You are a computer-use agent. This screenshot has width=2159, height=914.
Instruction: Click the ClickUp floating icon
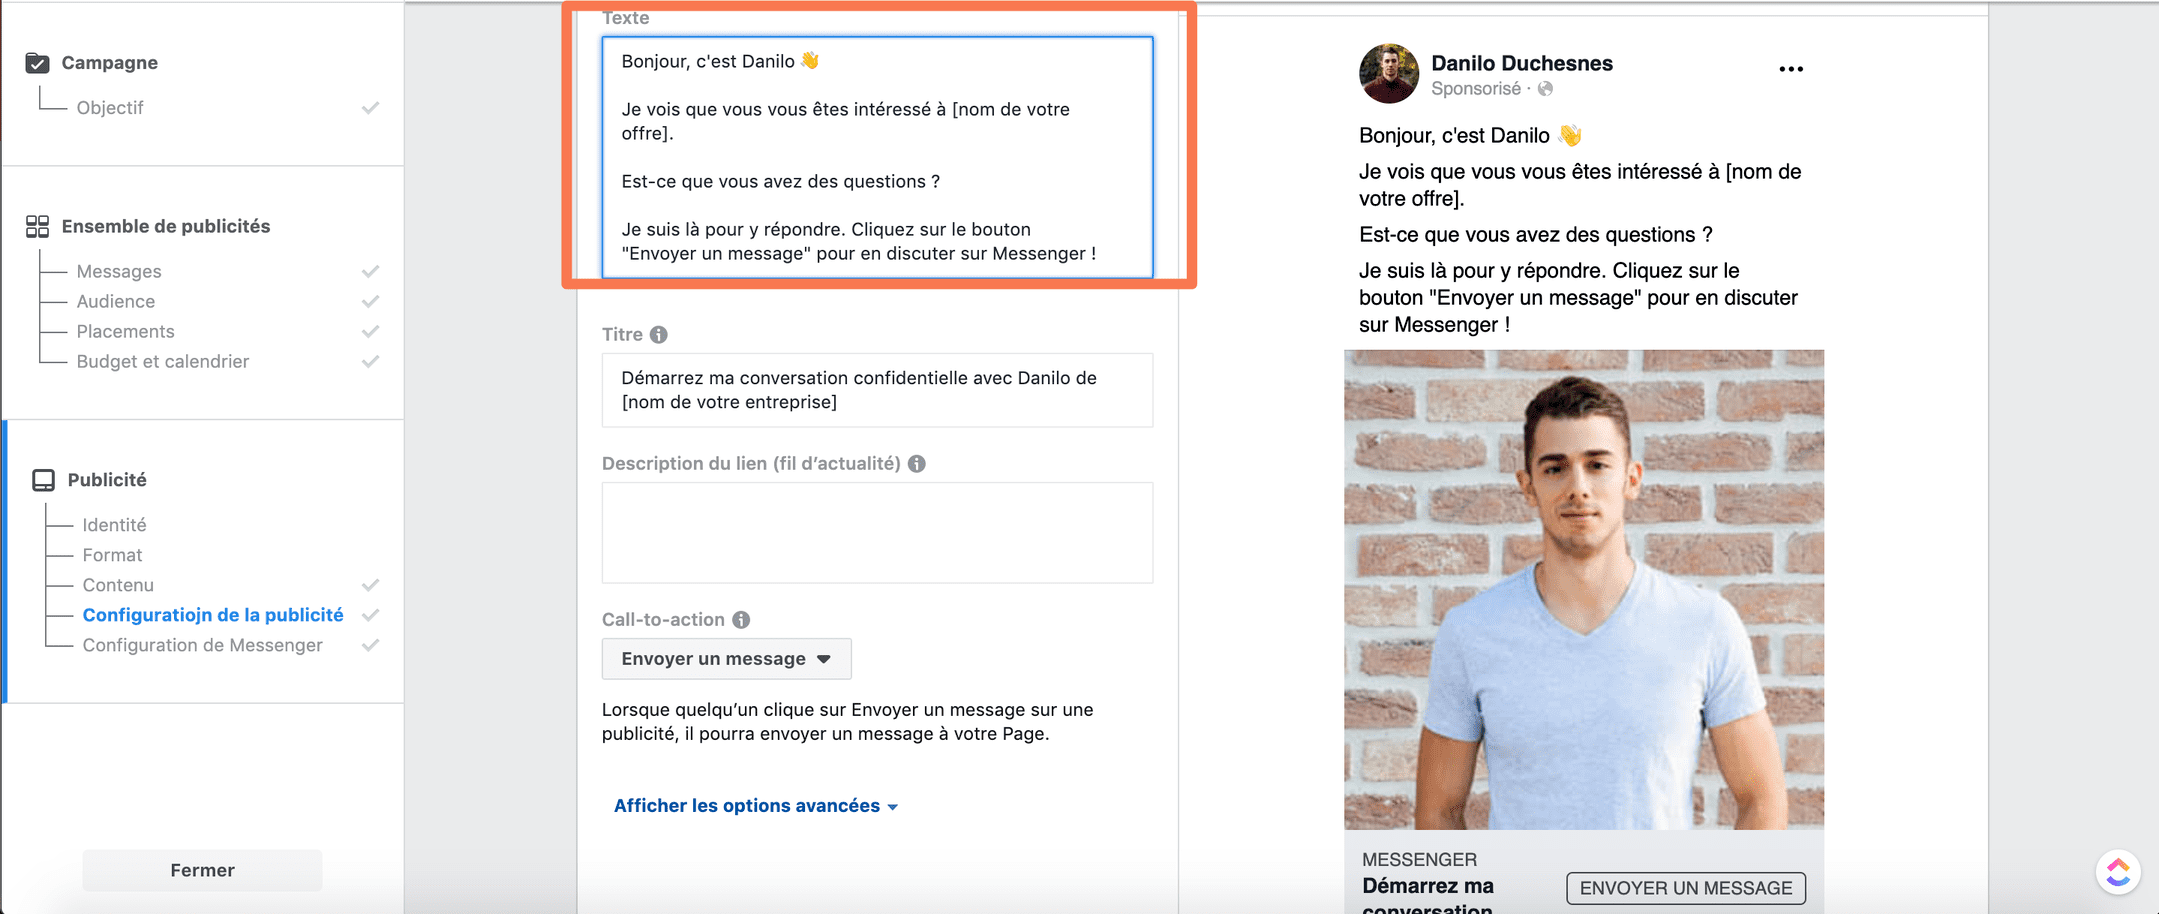click(2118, 873)
